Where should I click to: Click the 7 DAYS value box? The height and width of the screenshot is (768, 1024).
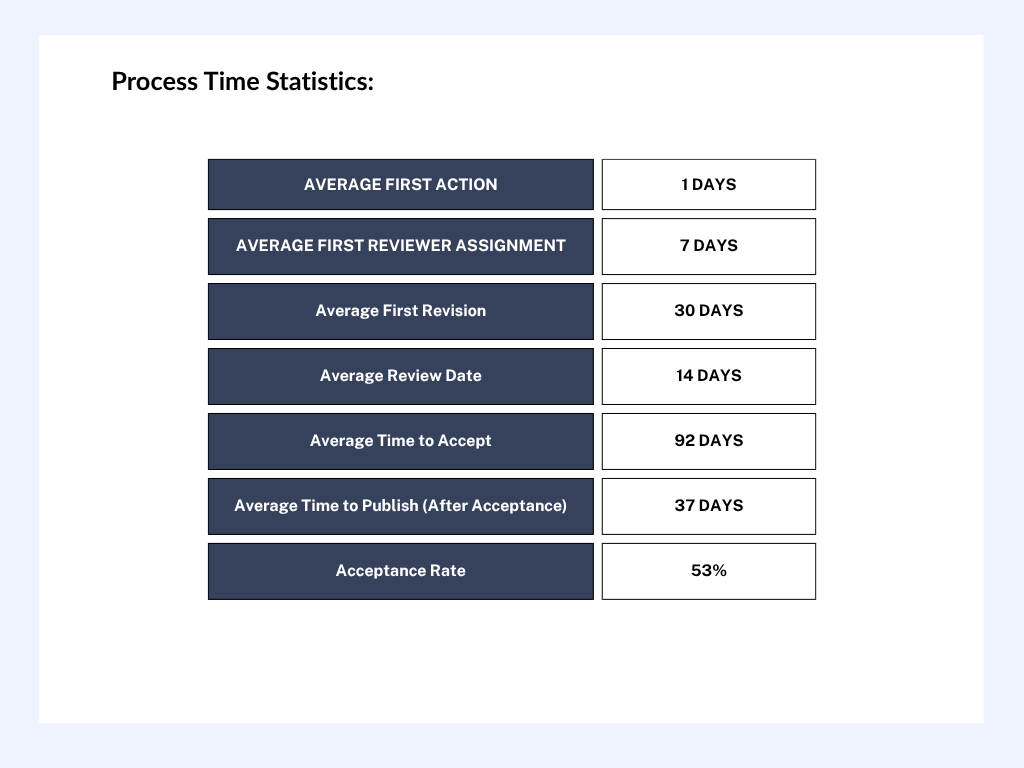[709, 246]
